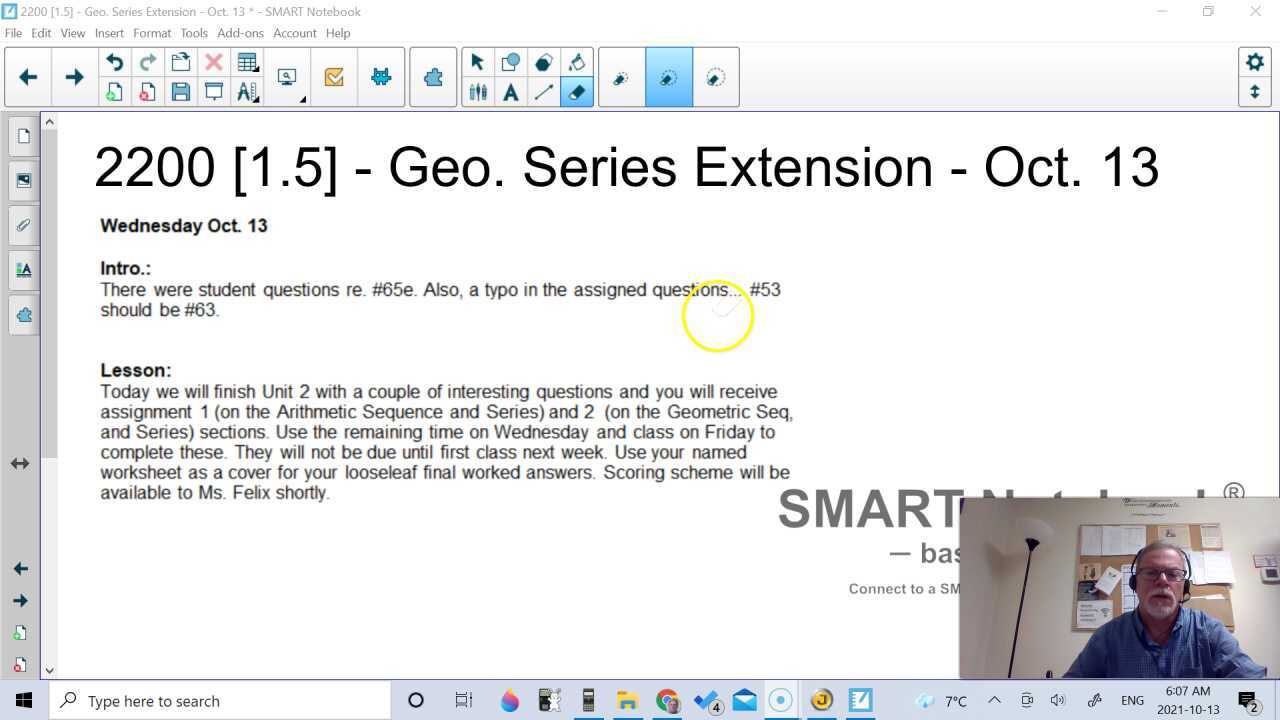Toggle the sidebar to the opposite side
1280x720 pixels.
(x=19, y=462)
